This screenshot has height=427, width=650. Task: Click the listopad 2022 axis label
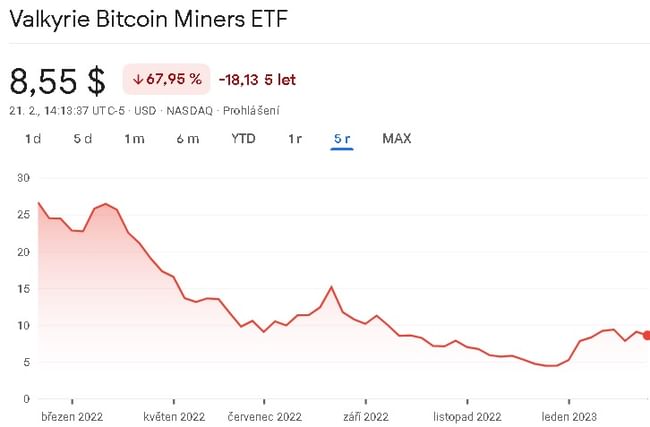pos(467,414)
